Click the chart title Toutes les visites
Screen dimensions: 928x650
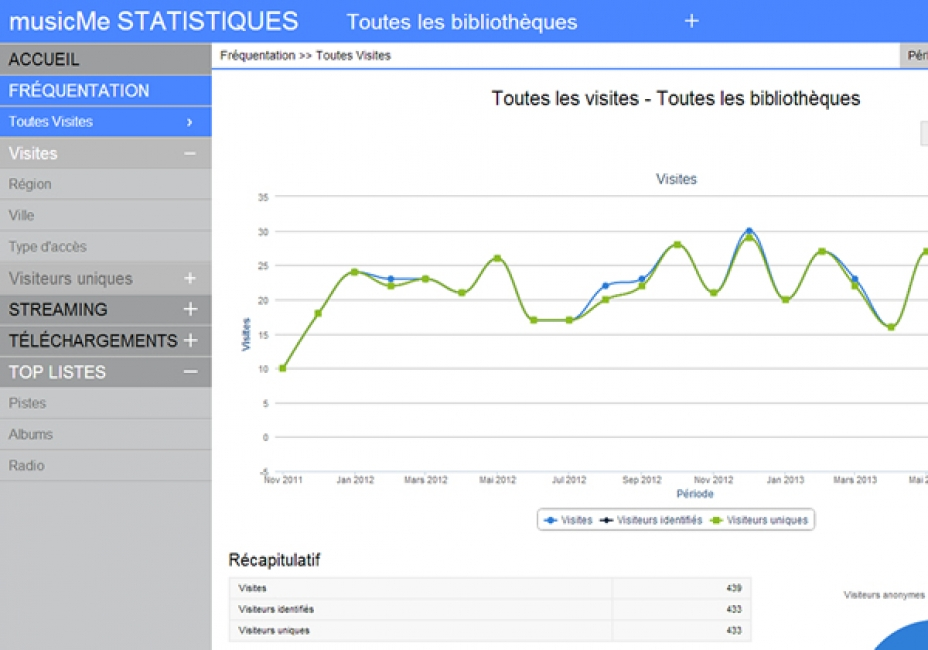pyautogui.click(x=676, y=98)
